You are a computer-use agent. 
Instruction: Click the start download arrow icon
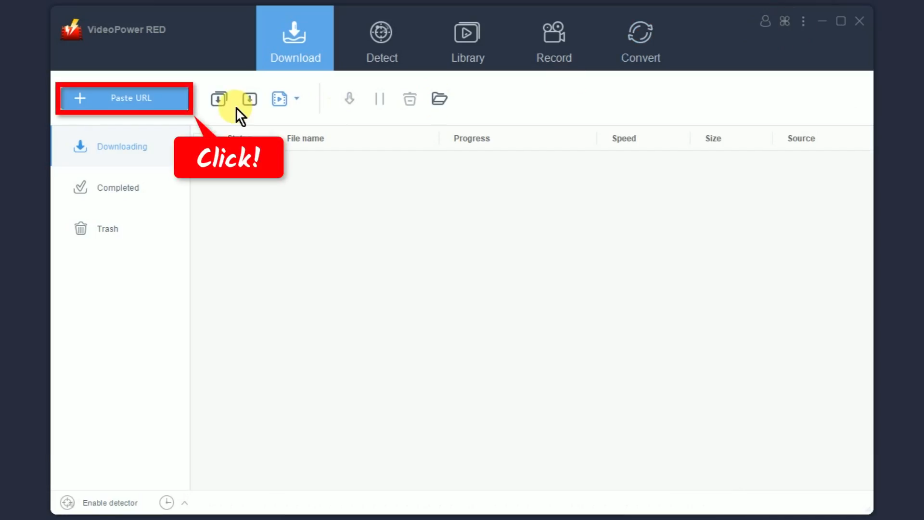349,99
